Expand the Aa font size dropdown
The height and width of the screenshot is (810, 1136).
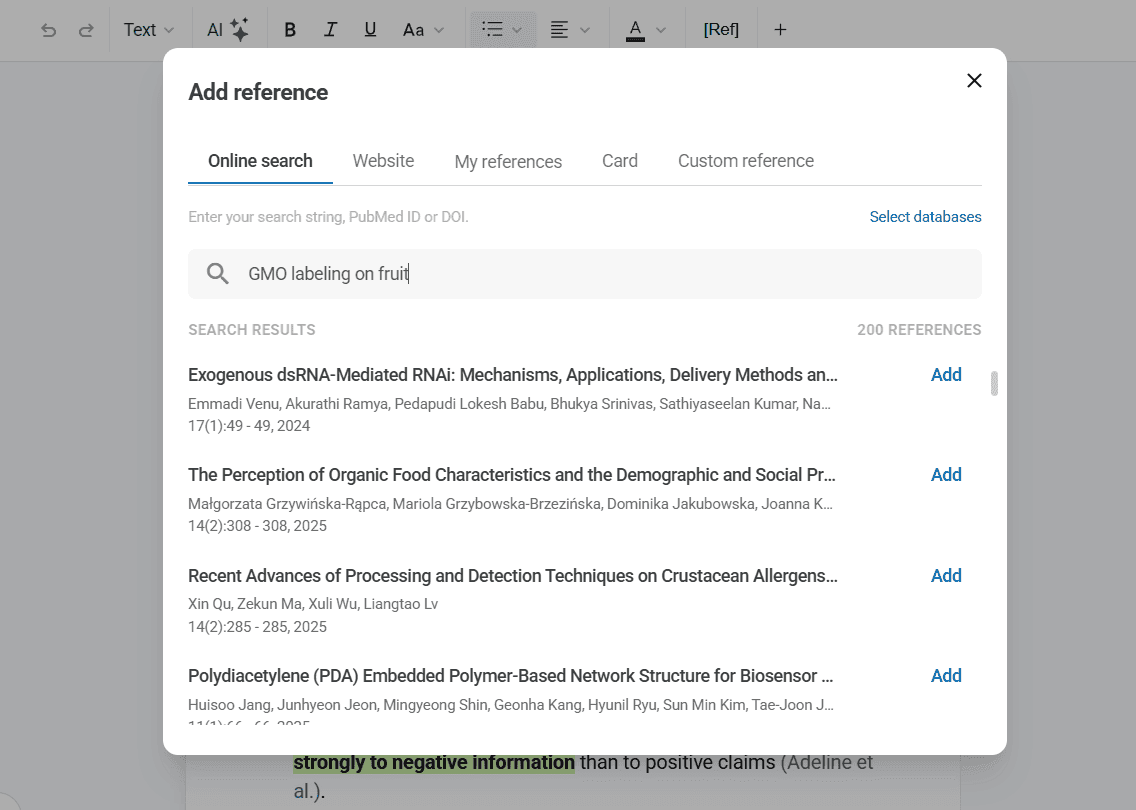423,30
